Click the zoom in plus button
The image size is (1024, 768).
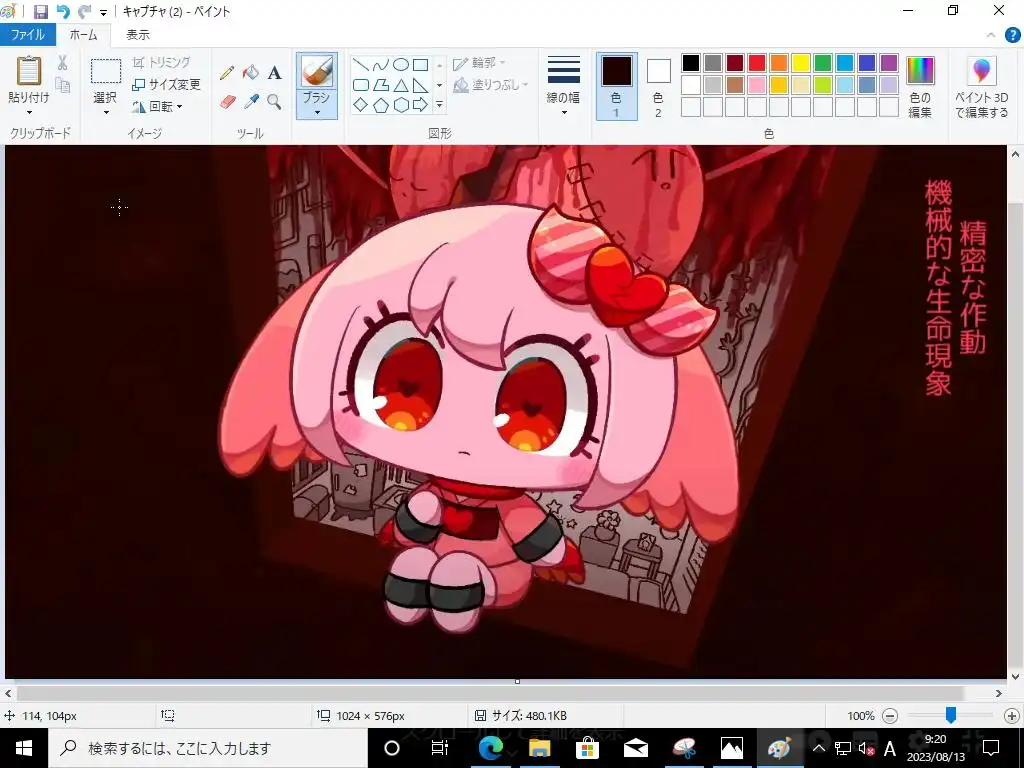(x=1011, y=716)
